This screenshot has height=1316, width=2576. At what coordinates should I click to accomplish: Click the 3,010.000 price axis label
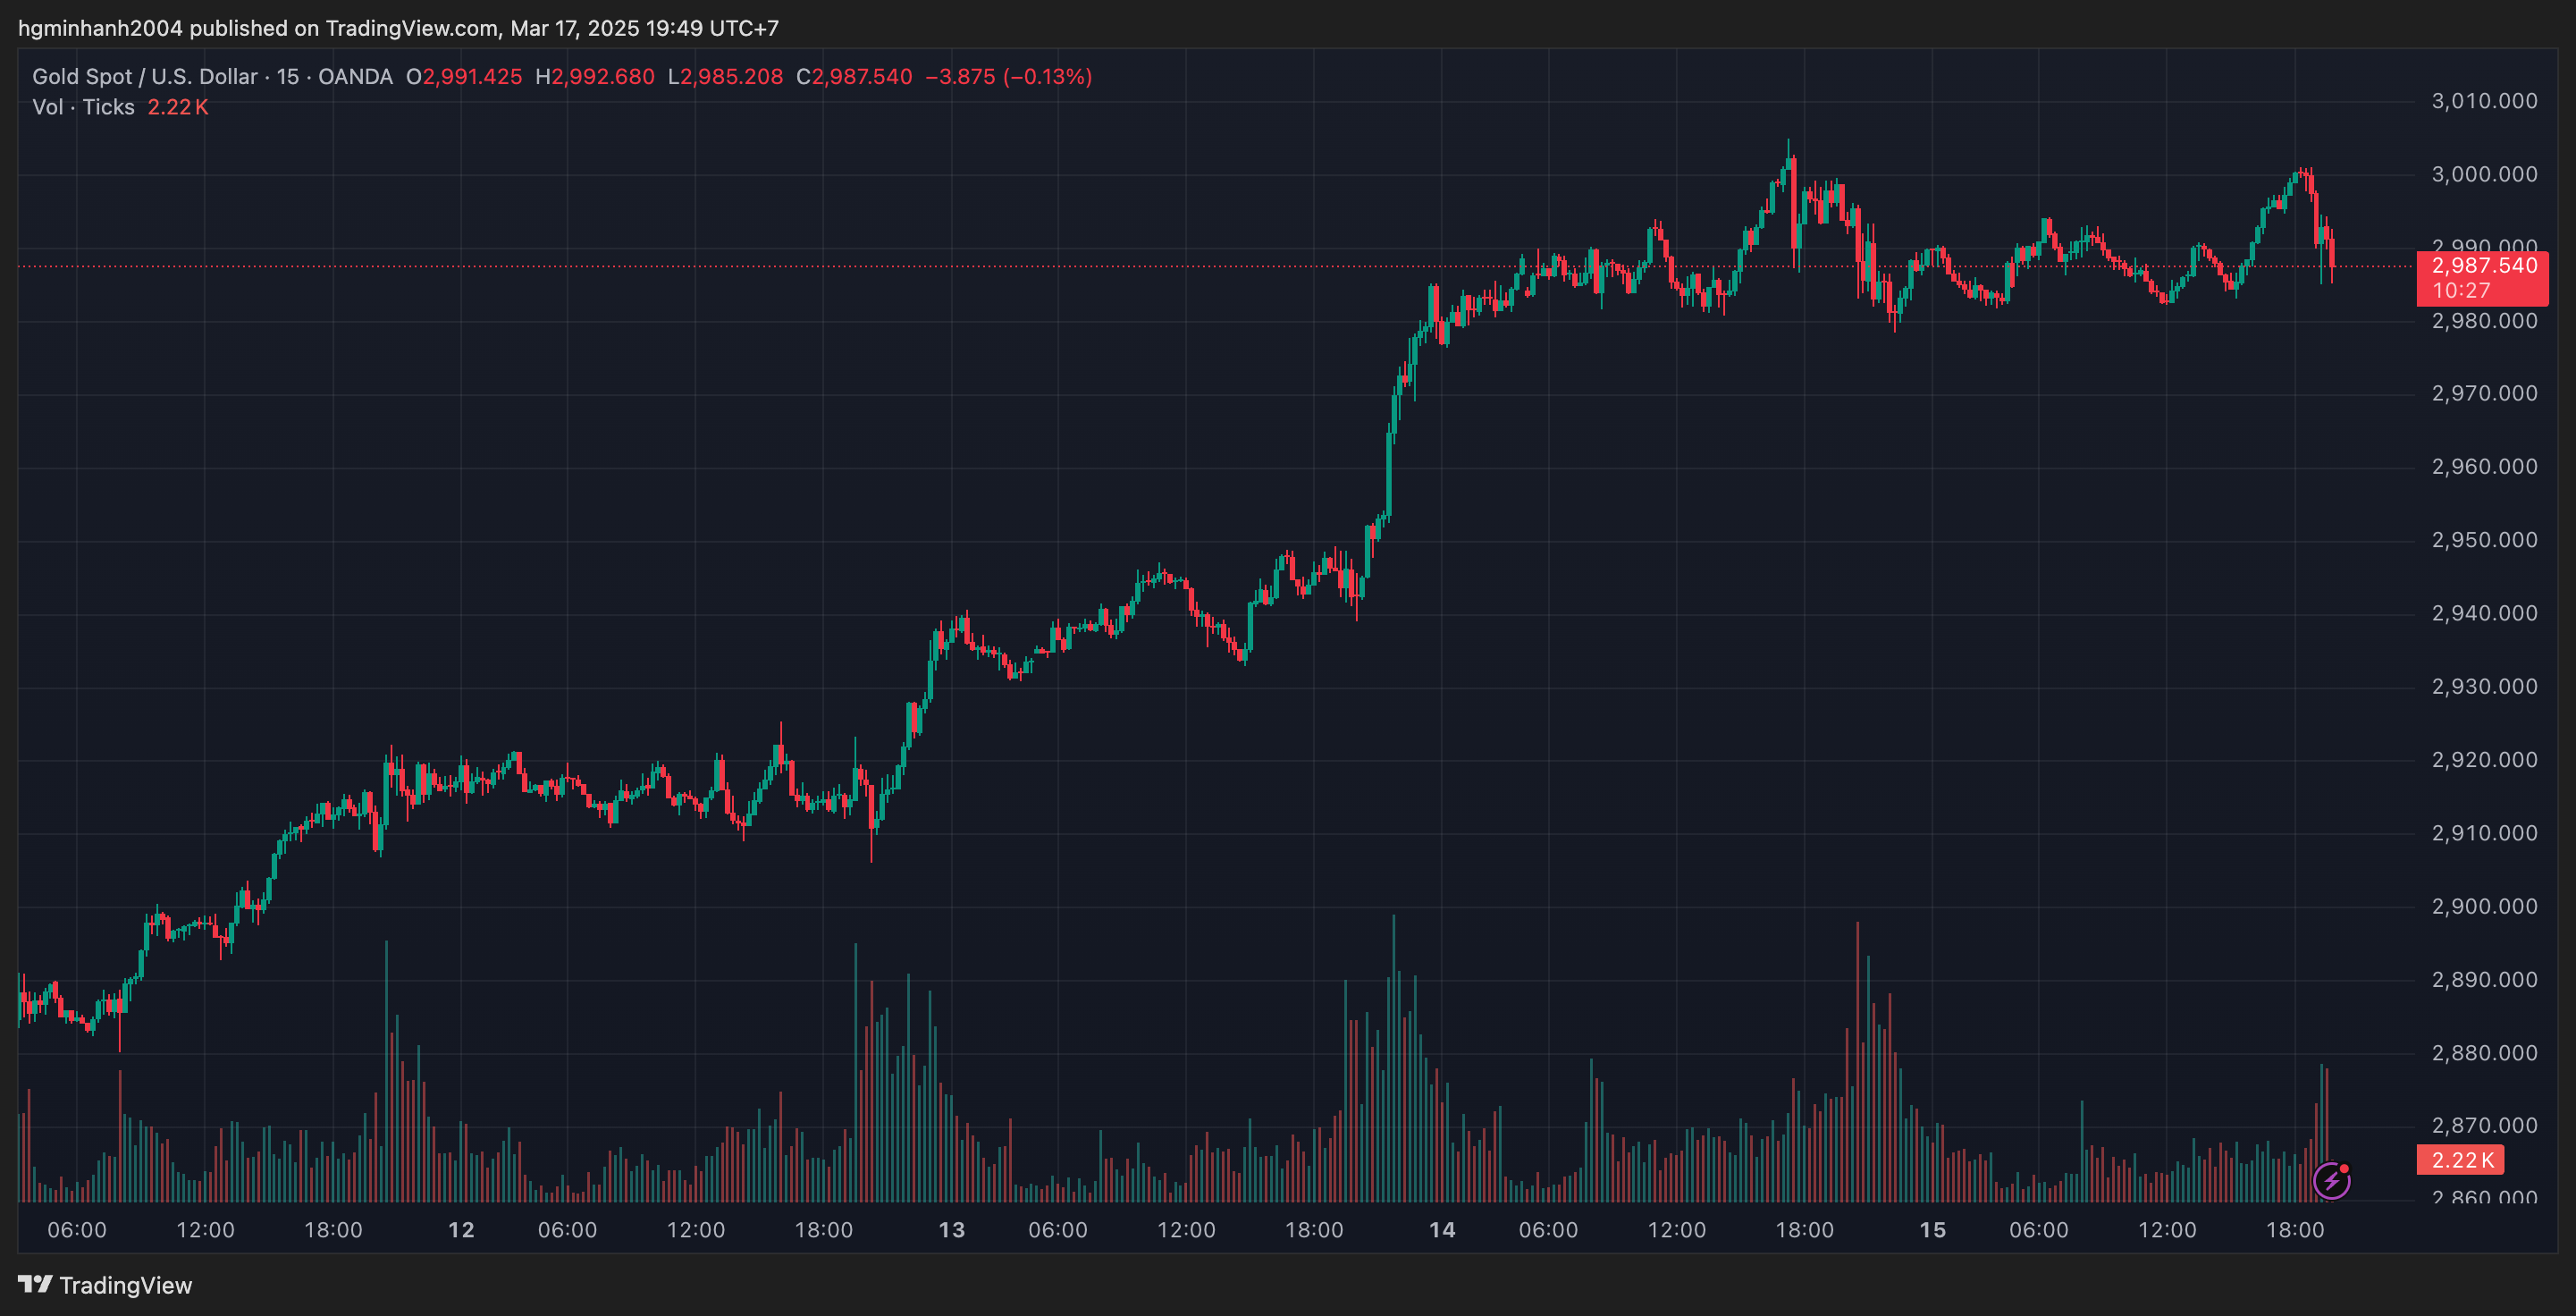tap(2484, 101)
